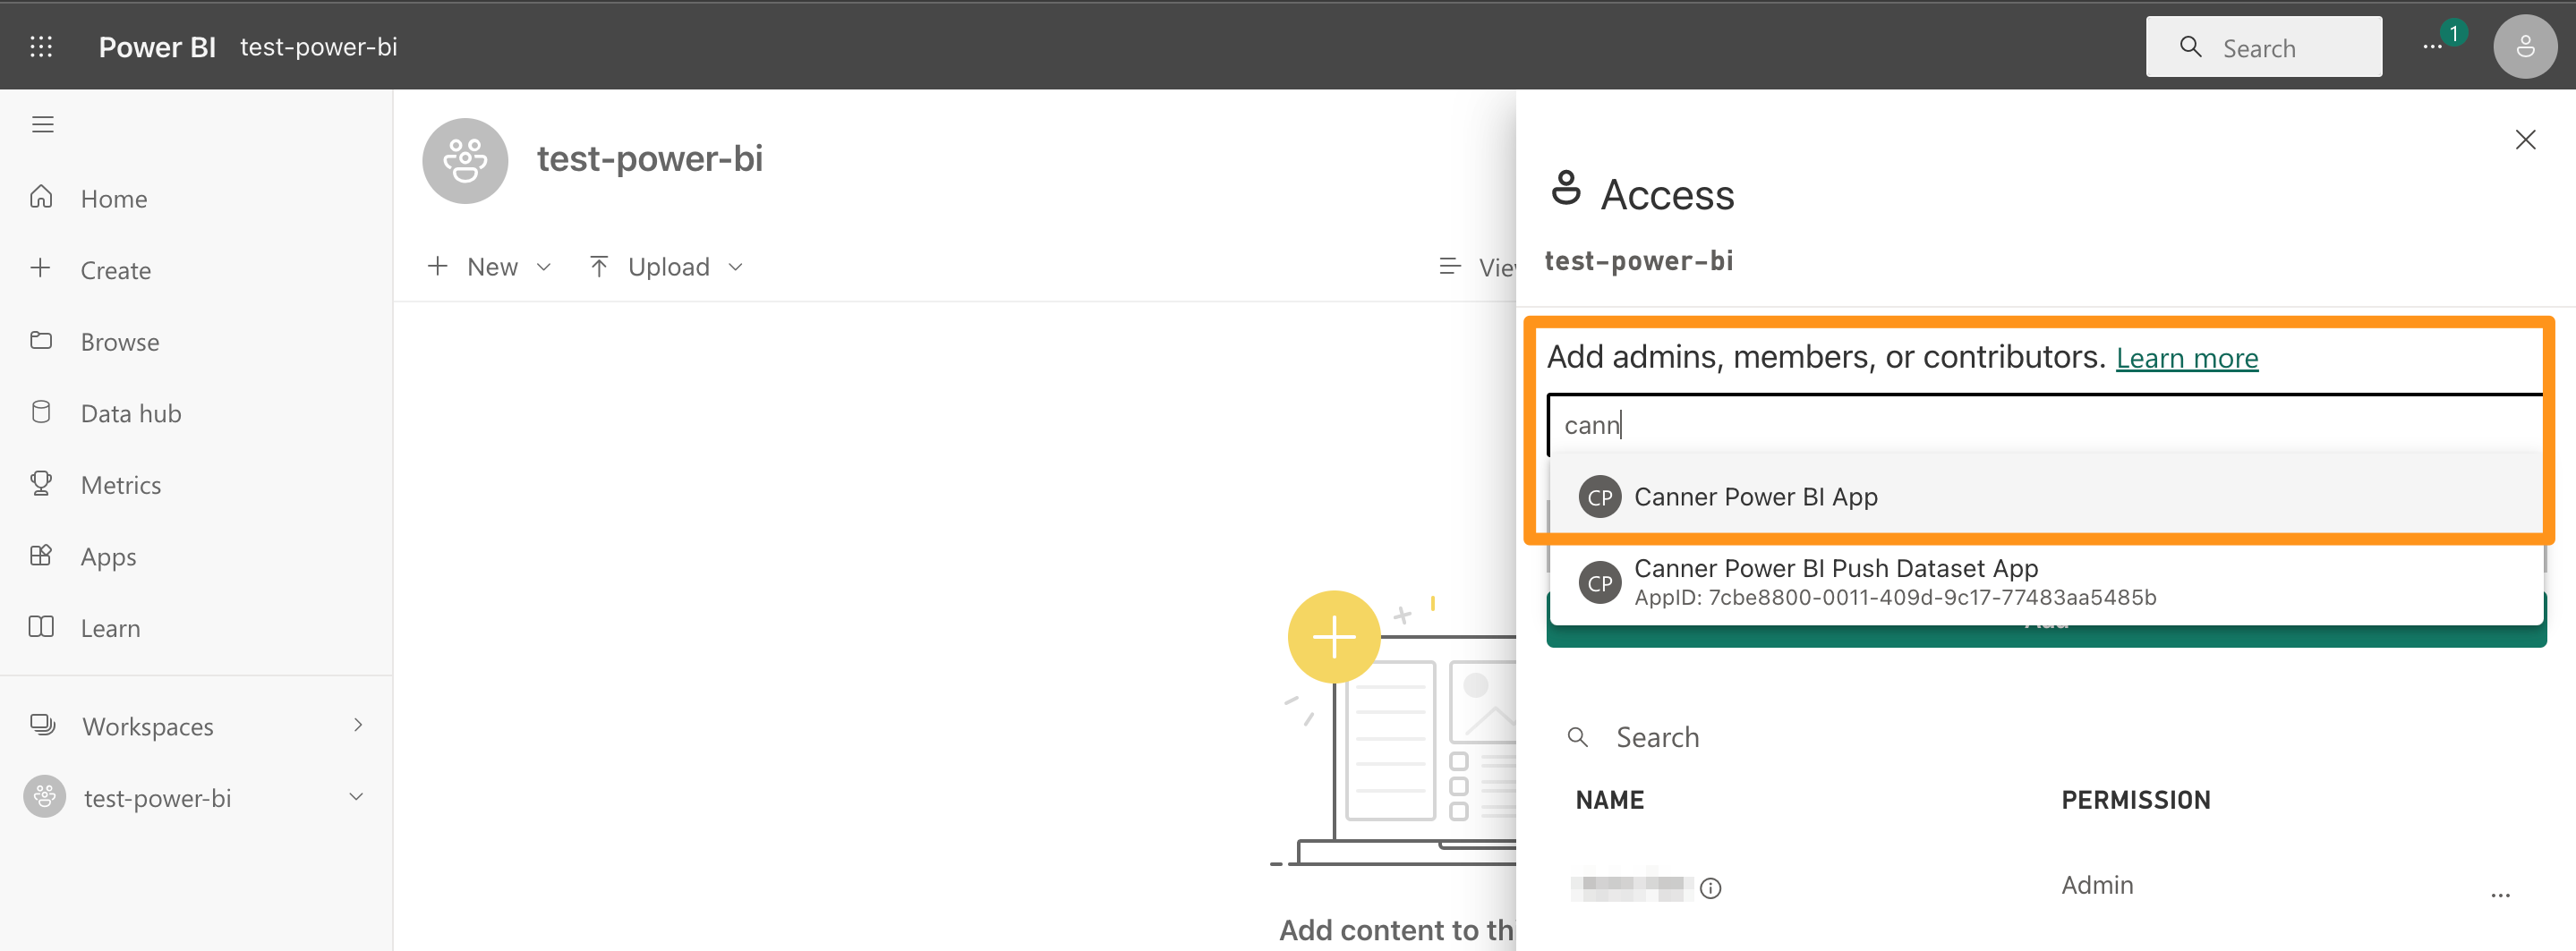Open the Browse folder icon

(x=41, y=340)
